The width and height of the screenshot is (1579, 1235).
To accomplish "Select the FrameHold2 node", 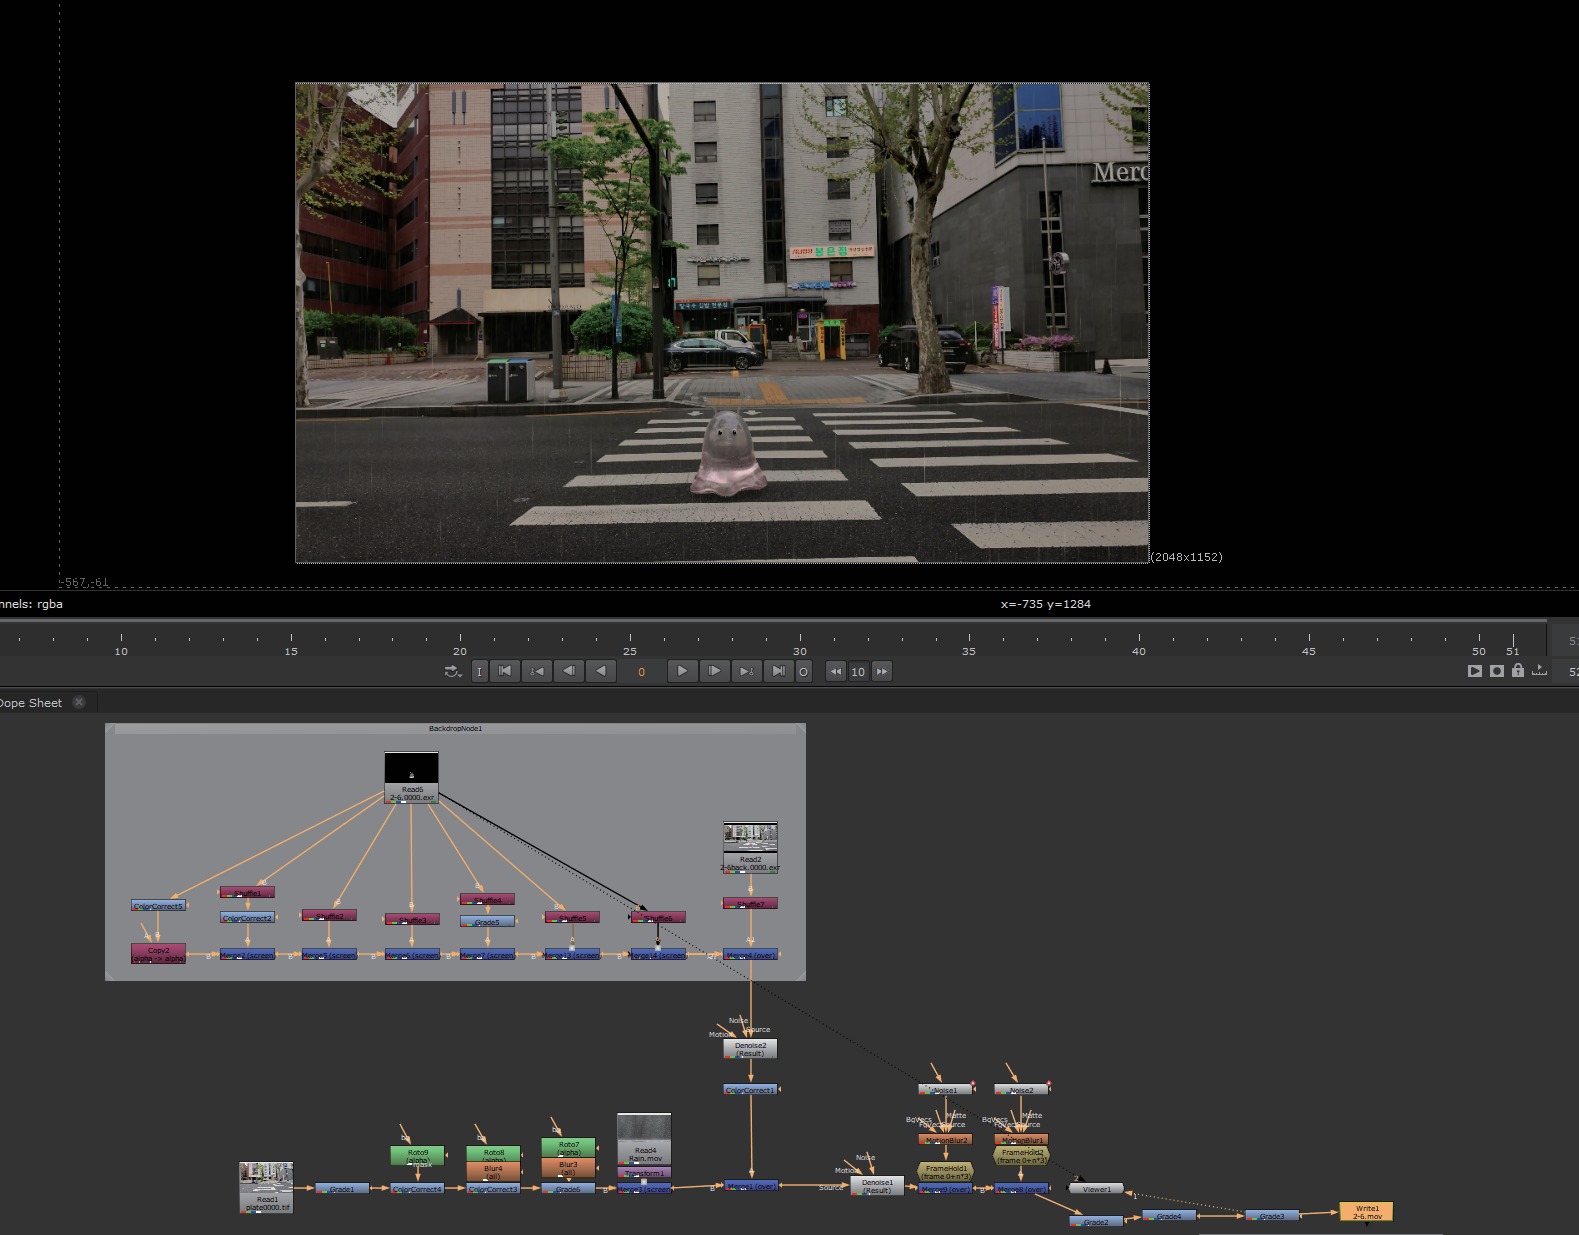I will click(x=1021, y=1156).
